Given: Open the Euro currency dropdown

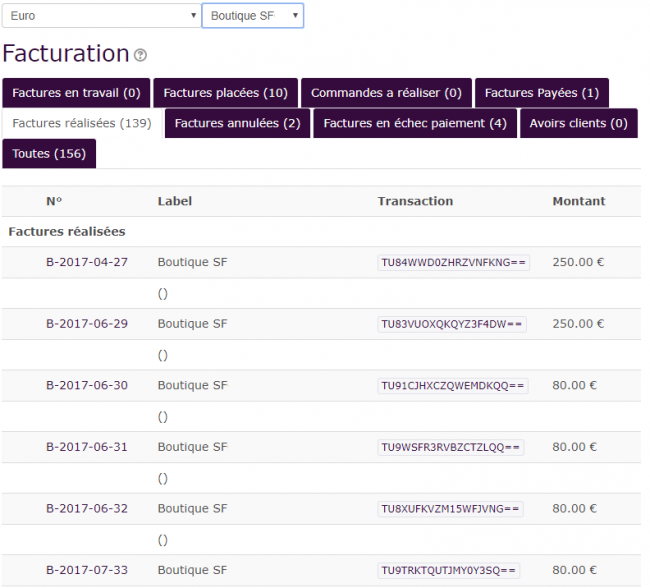Looking at the screenshot, I should point(101,16).
